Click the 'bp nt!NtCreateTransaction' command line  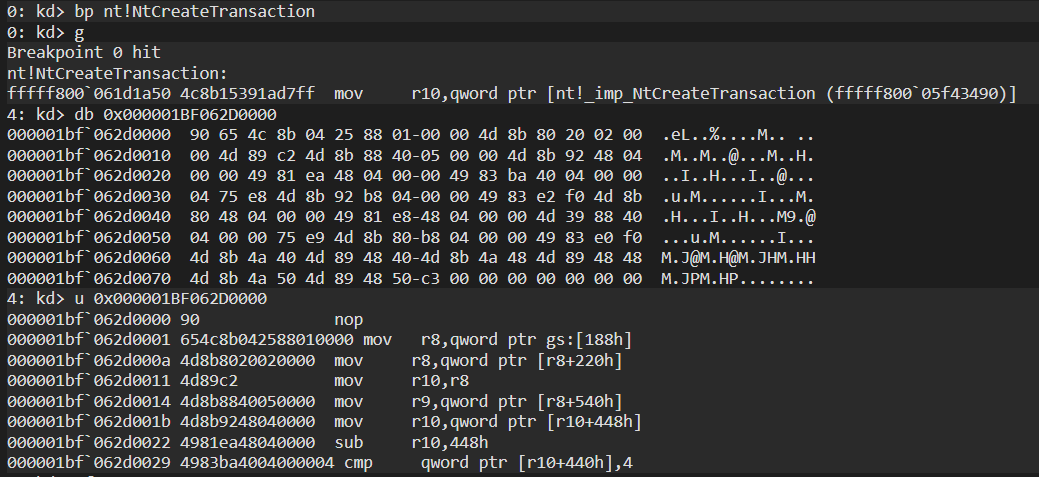click(x=161, y=11)
